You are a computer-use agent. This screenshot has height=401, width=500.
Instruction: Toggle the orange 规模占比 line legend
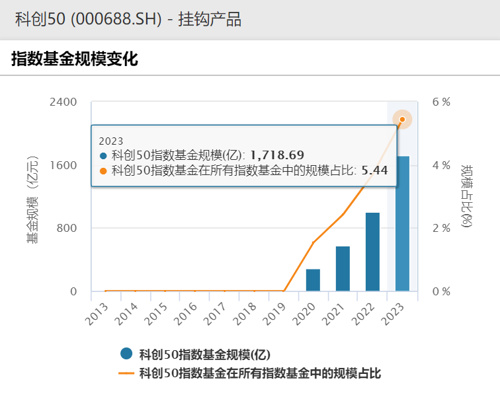click(x=250, y=373)
